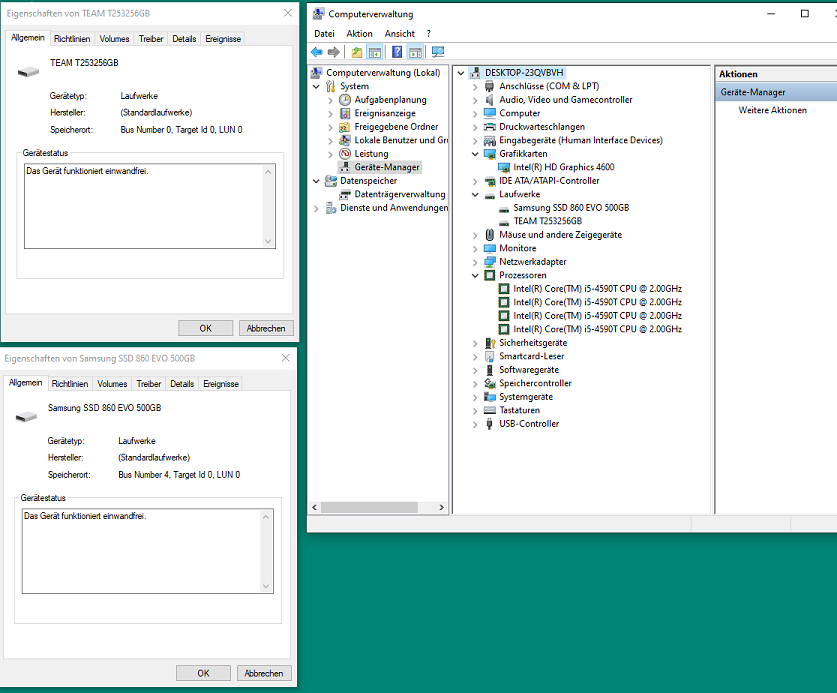The image size is (837, 693).
Task: Expand Aufgabenplanung in the left tree
Action: (331, 100)
